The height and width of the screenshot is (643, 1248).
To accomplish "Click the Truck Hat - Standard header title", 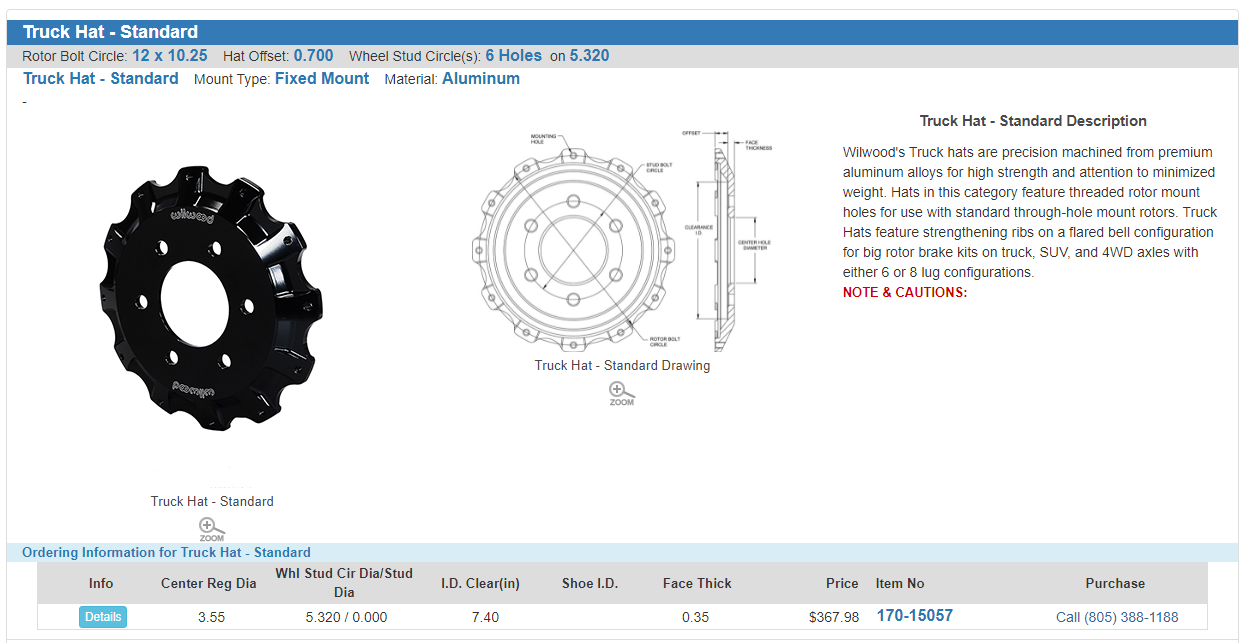I will coord(111,32).
